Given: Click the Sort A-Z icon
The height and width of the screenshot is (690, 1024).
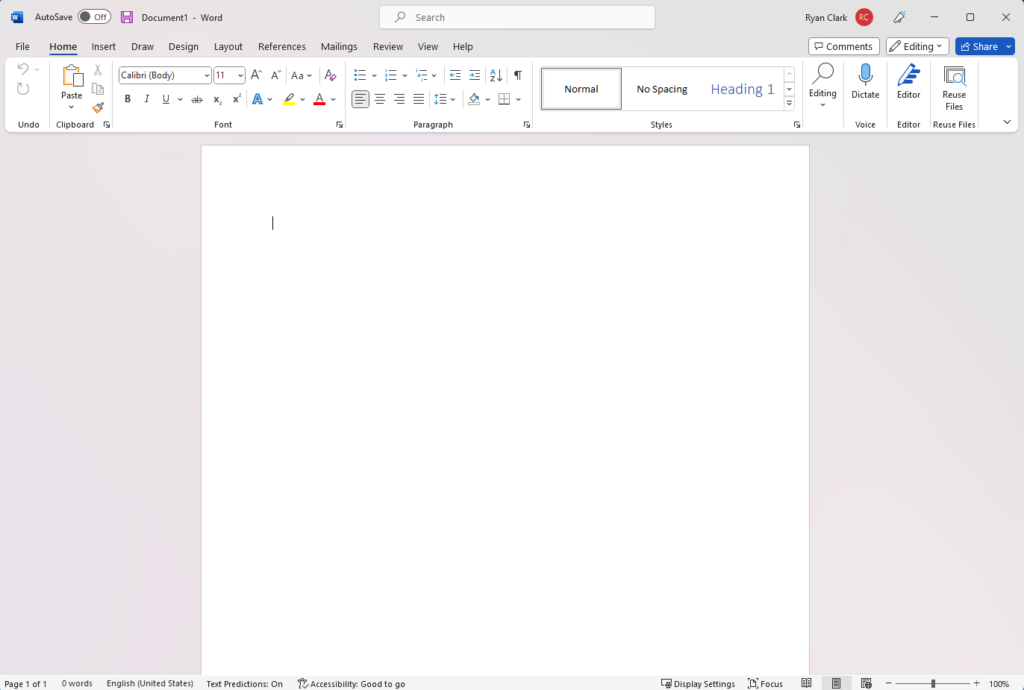Looking at the screenshot, I should point(496,75).
